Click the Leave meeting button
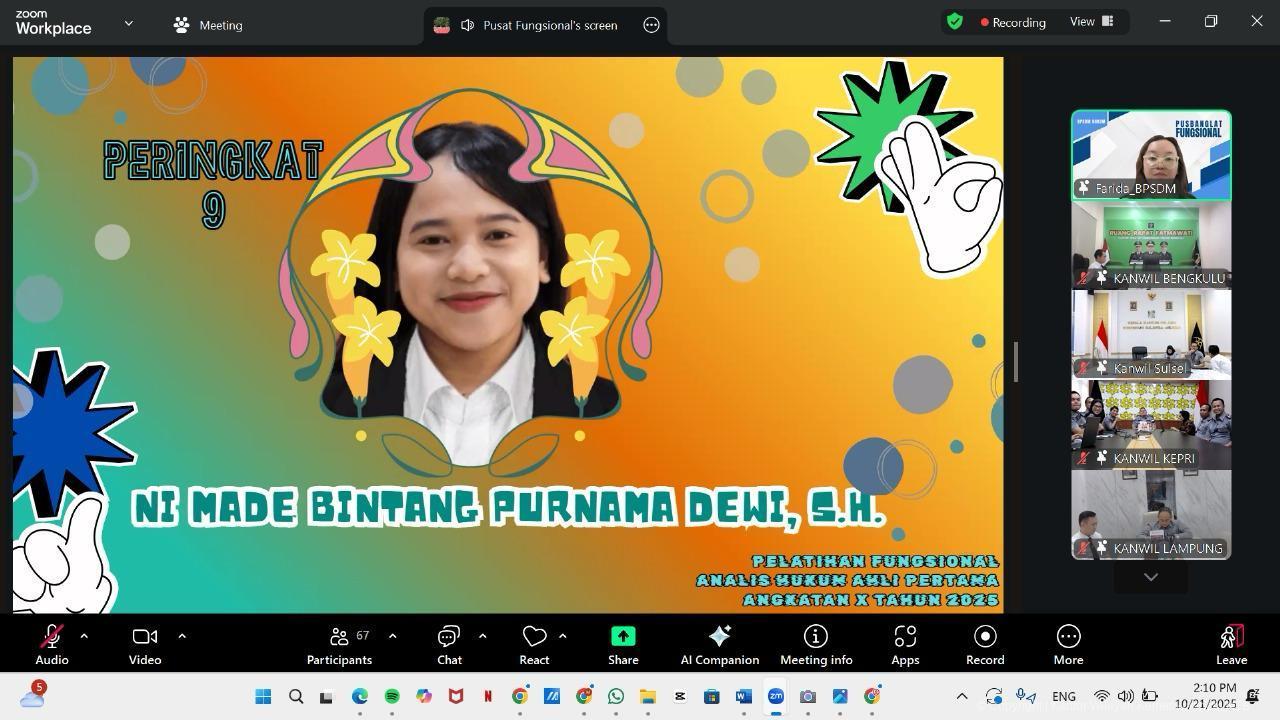The image size is (1280, 720). tap(1231, 645)
